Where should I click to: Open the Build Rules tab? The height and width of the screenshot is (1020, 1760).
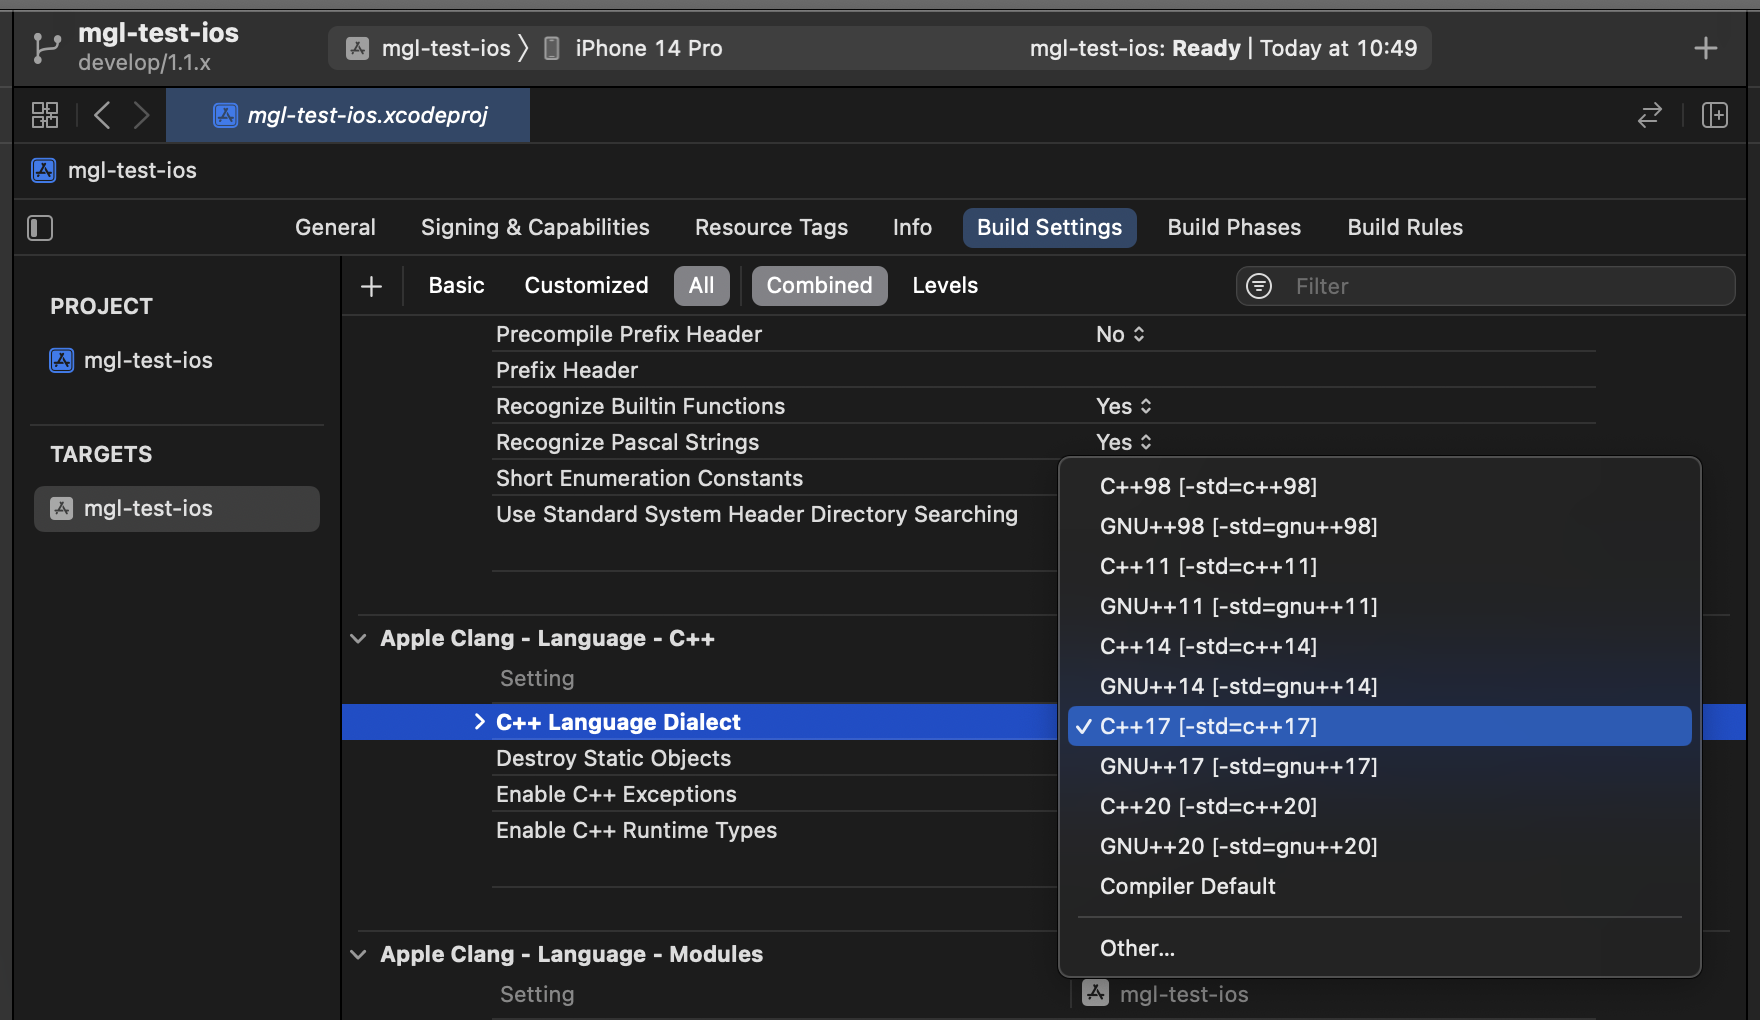click(x=1405, y=228)
